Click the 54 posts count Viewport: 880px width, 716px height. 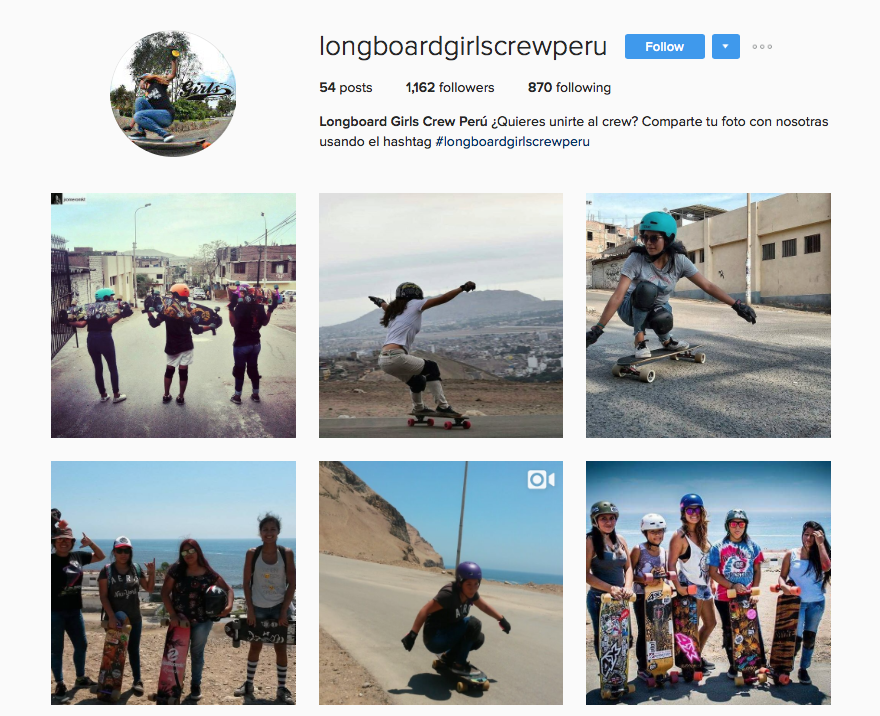(x=346, y=88)
